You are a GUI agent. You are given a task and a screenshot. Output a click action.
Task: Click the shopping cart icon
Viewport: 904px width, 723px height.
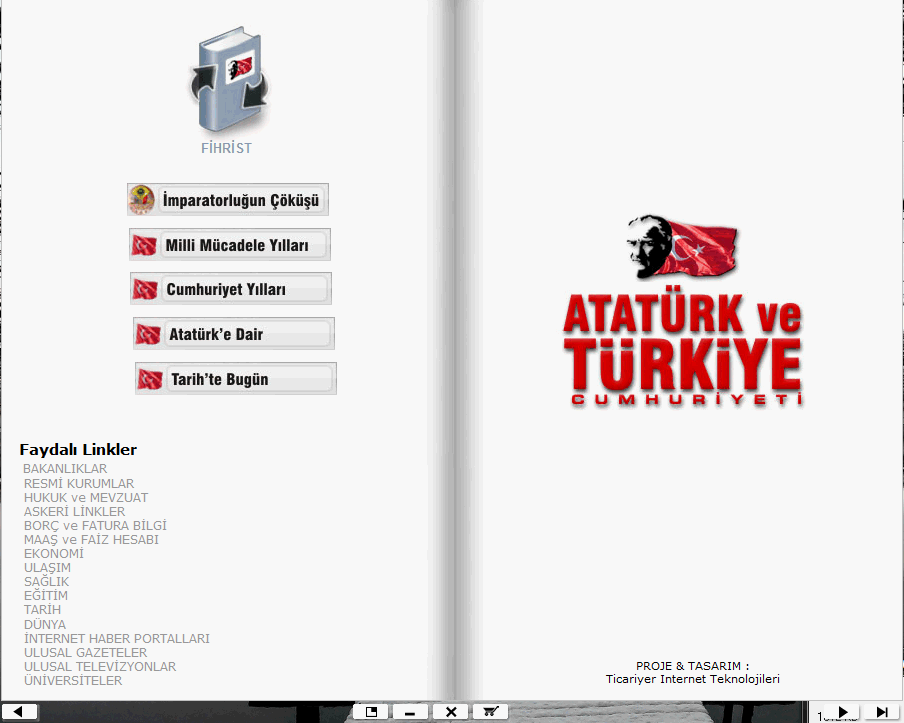[491, 711]
